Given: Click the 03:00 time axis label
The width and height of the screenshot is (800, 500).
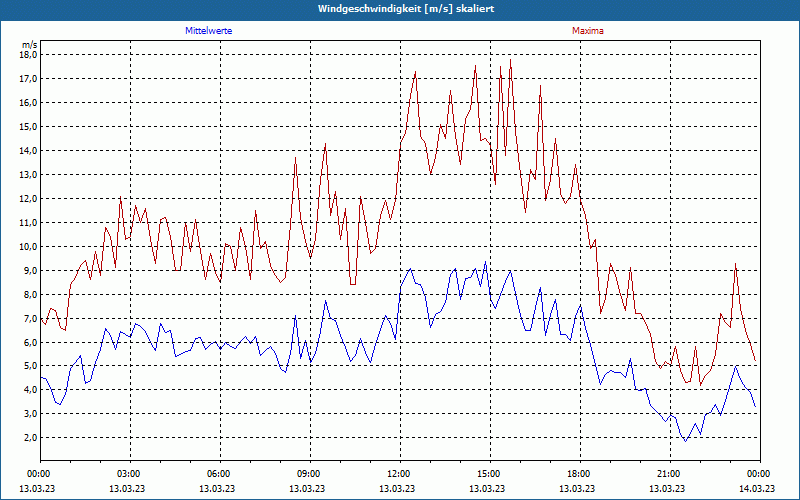Looking at the screenshot, I should click(129, 474).
